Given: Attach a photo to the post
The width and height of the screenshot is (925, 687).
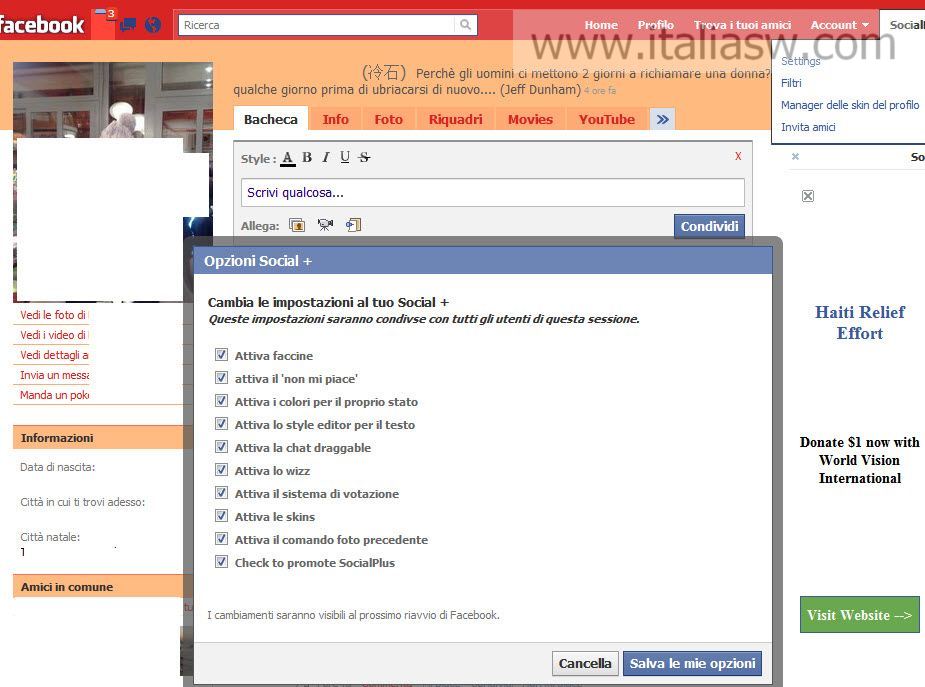Looking at the screenshot, I should [297, 225].
